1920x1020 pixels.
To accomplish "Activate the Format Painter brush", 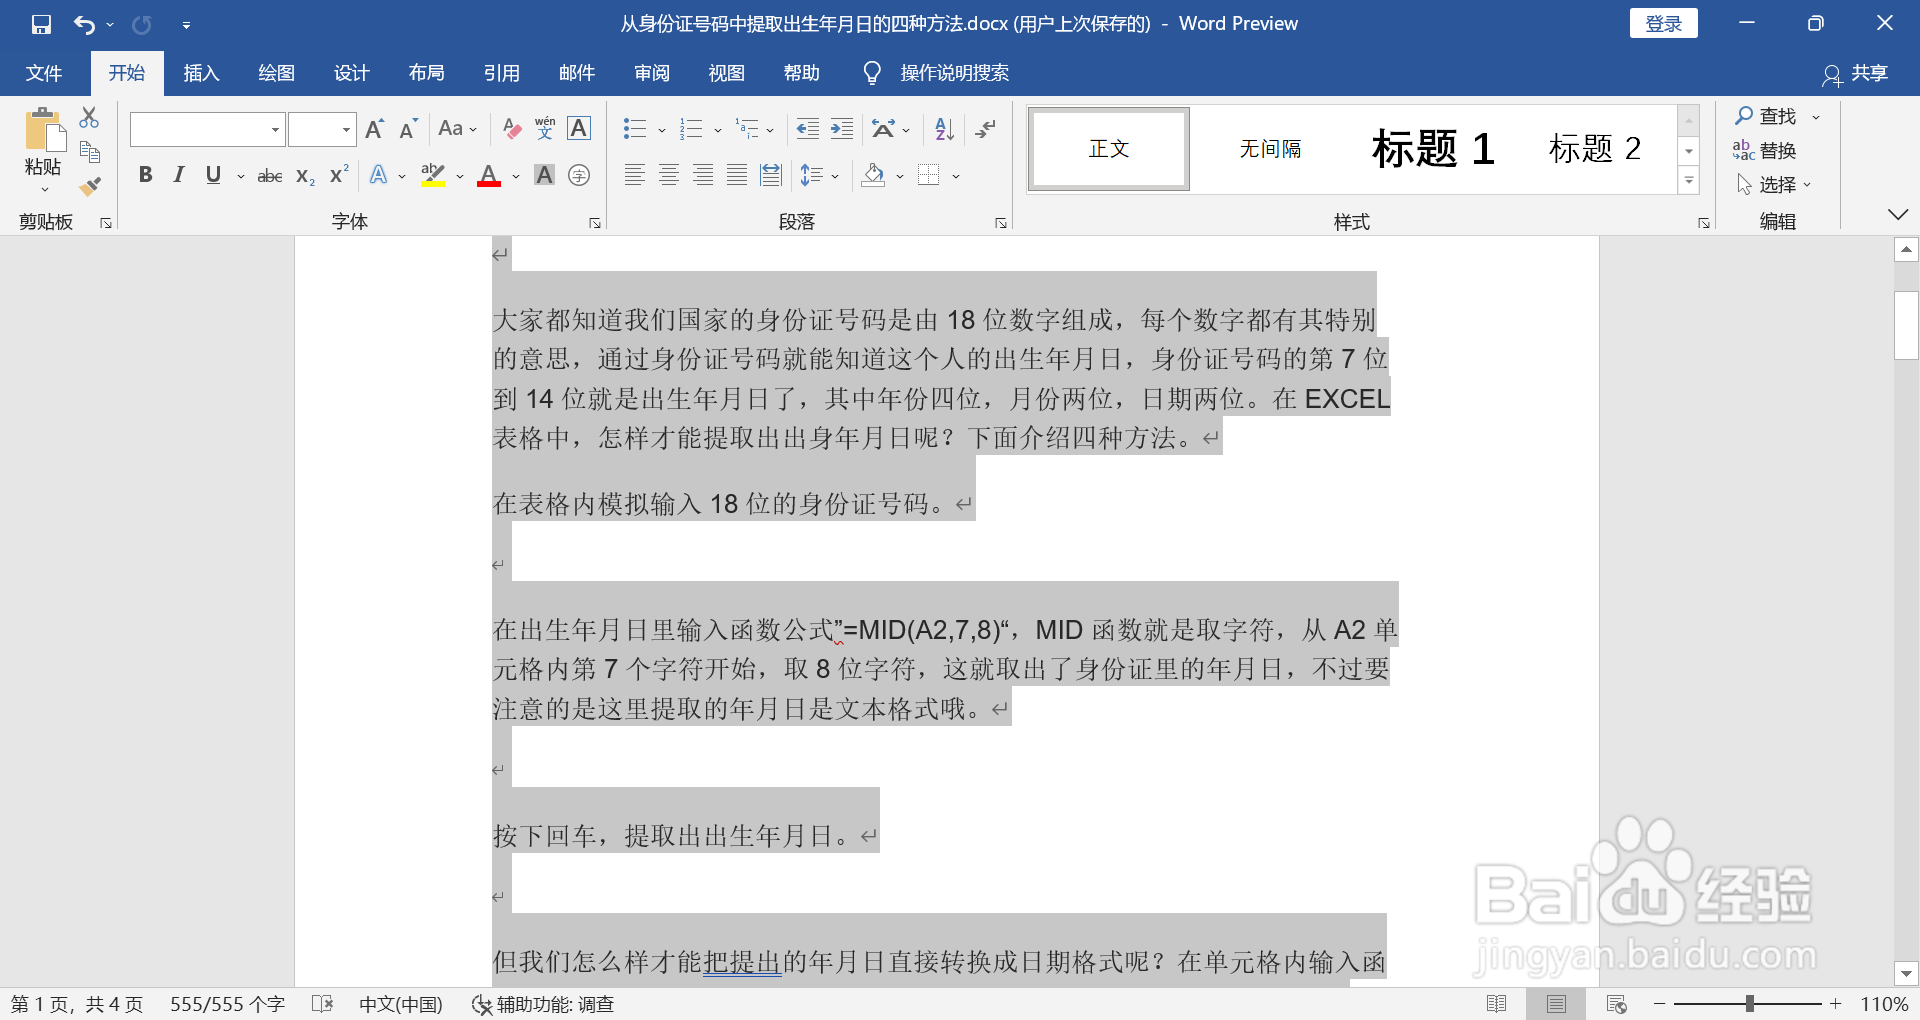I will 89,186.
